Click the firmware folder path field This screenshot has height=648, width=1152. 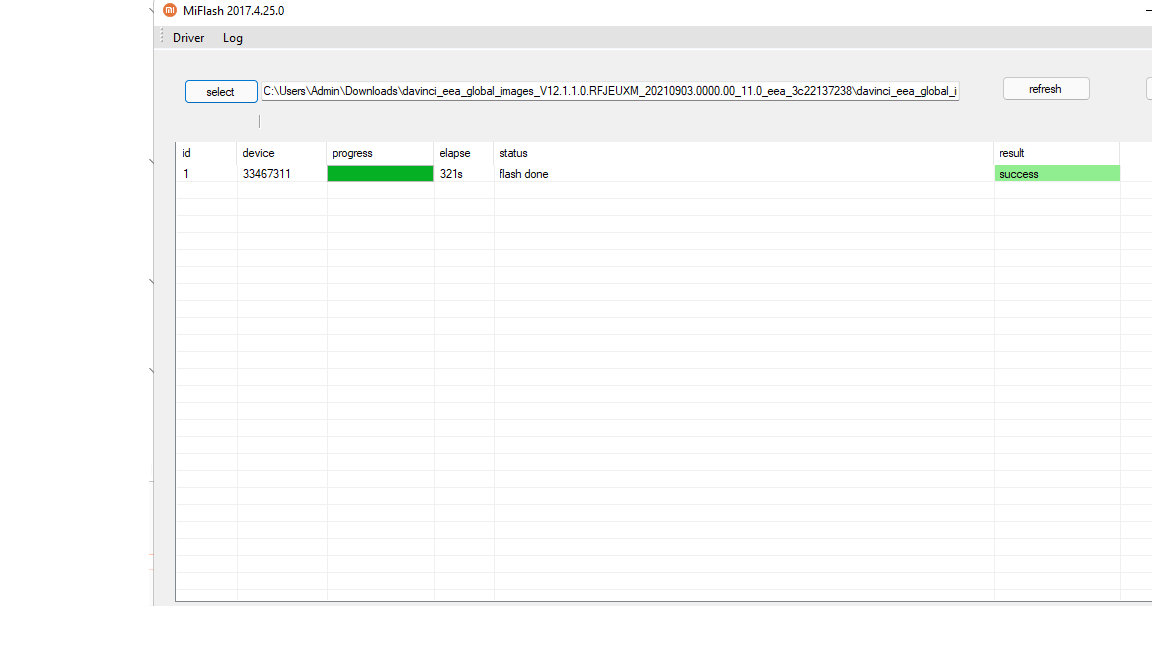pos(610,91)
